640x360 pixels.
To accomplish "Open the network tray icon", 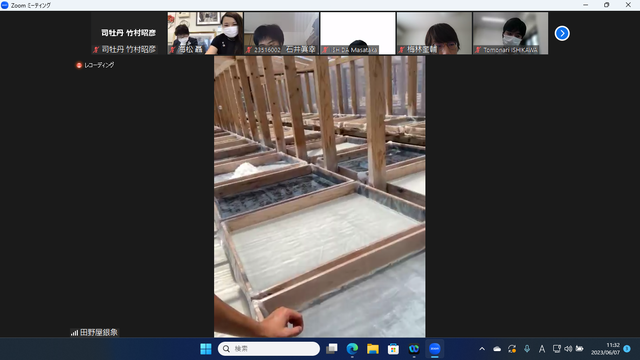I will tap(556, 349).
